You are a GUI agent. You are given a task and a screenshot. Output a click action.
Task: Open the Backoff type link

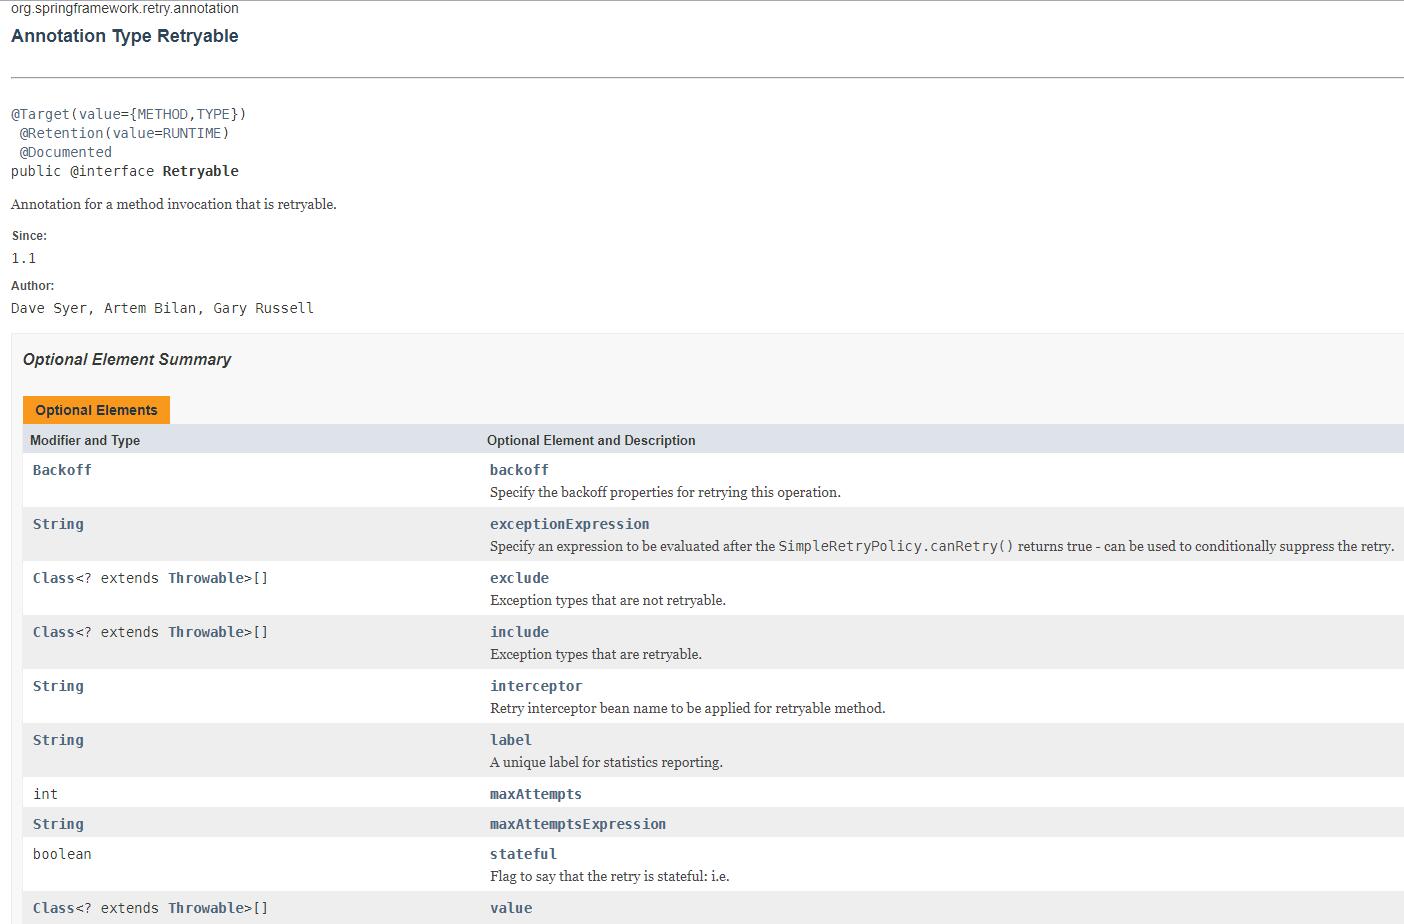click(x=61, y=469)
